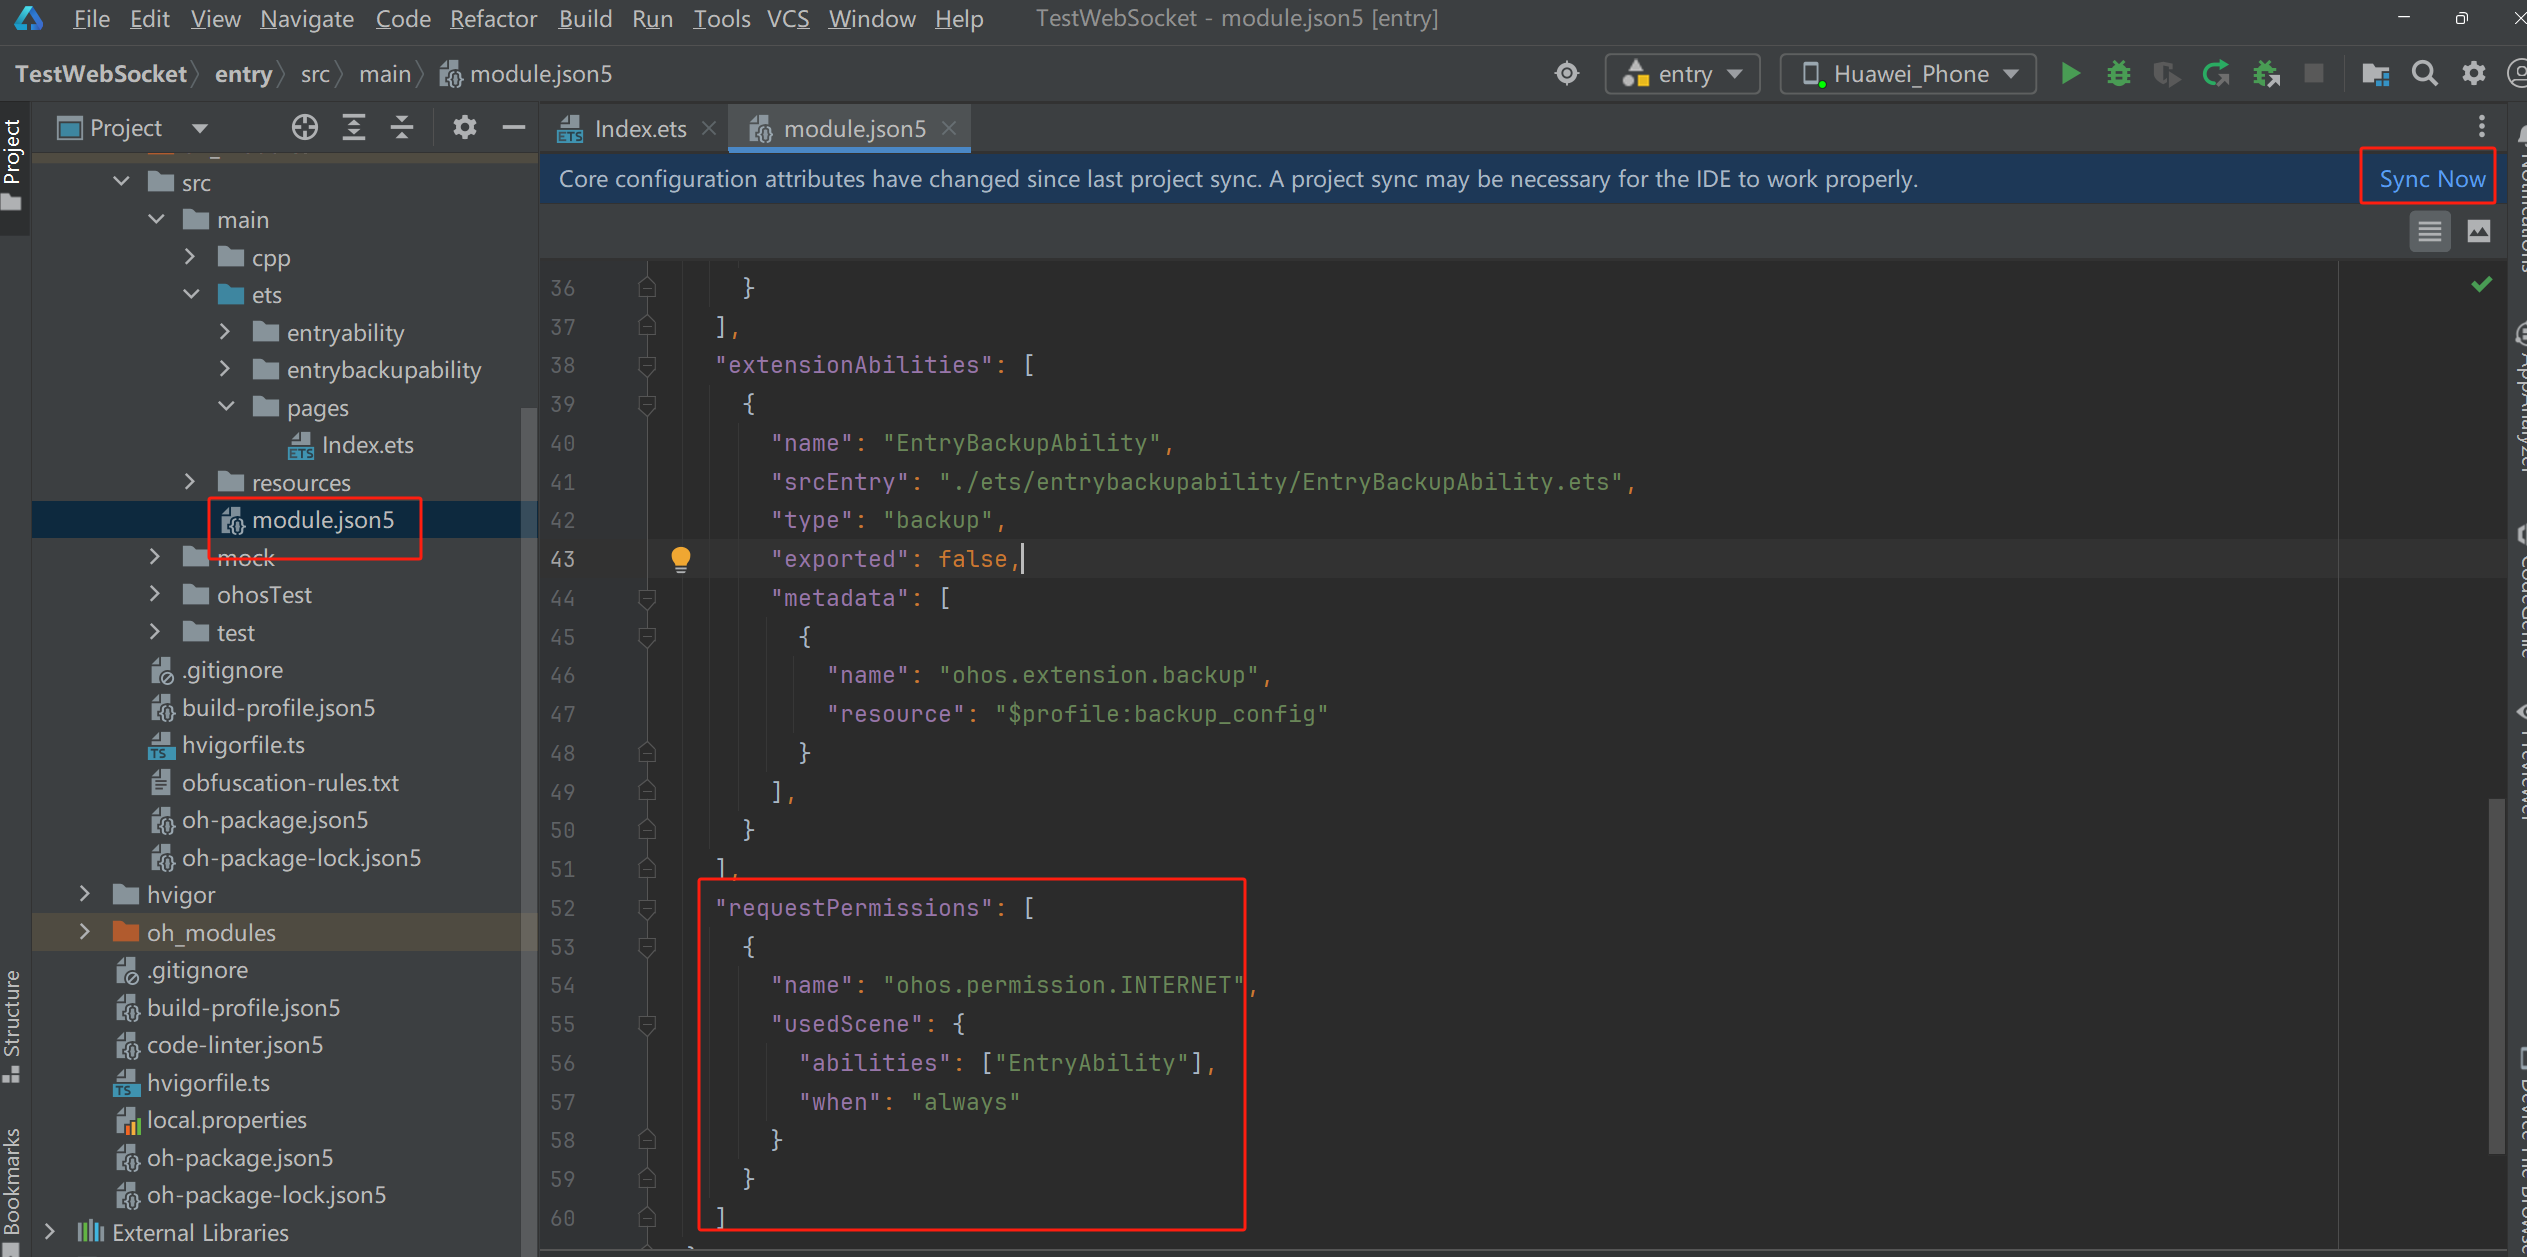Click the intention lightbulb on line 43
This screenshot has height=1257, width=2527.
(680, 559)
